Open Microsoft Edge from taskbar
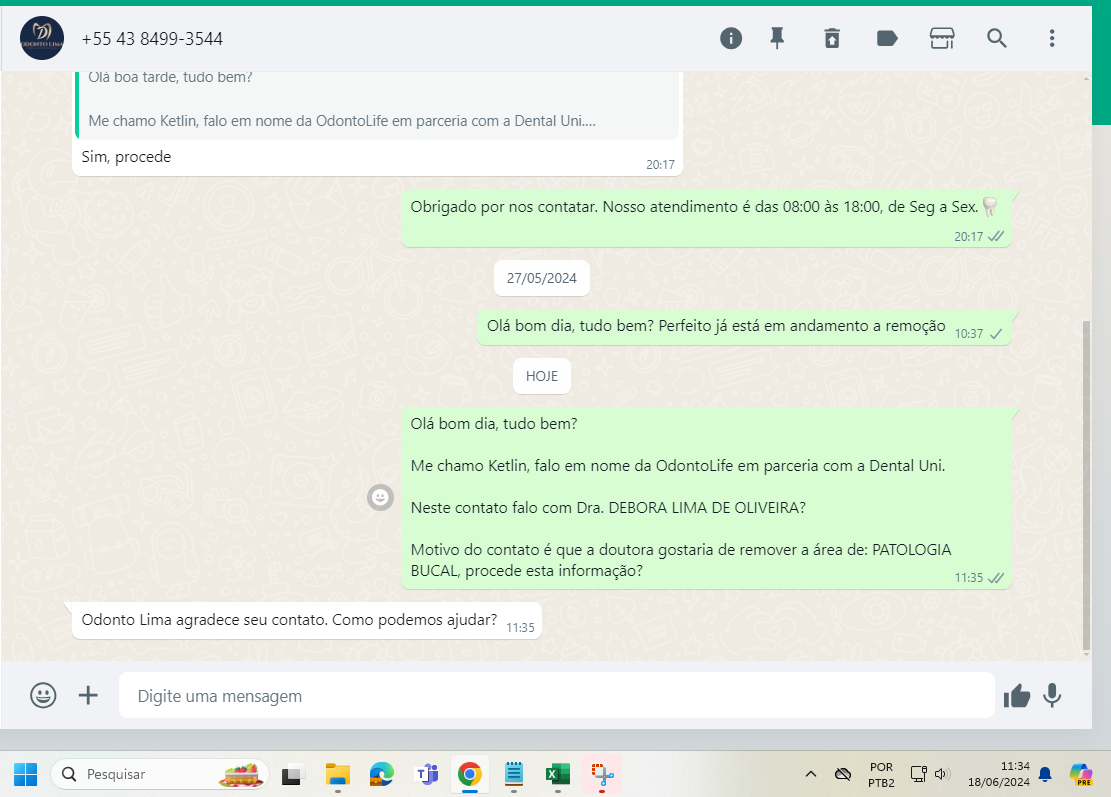1111x797 pixels. 382,775
